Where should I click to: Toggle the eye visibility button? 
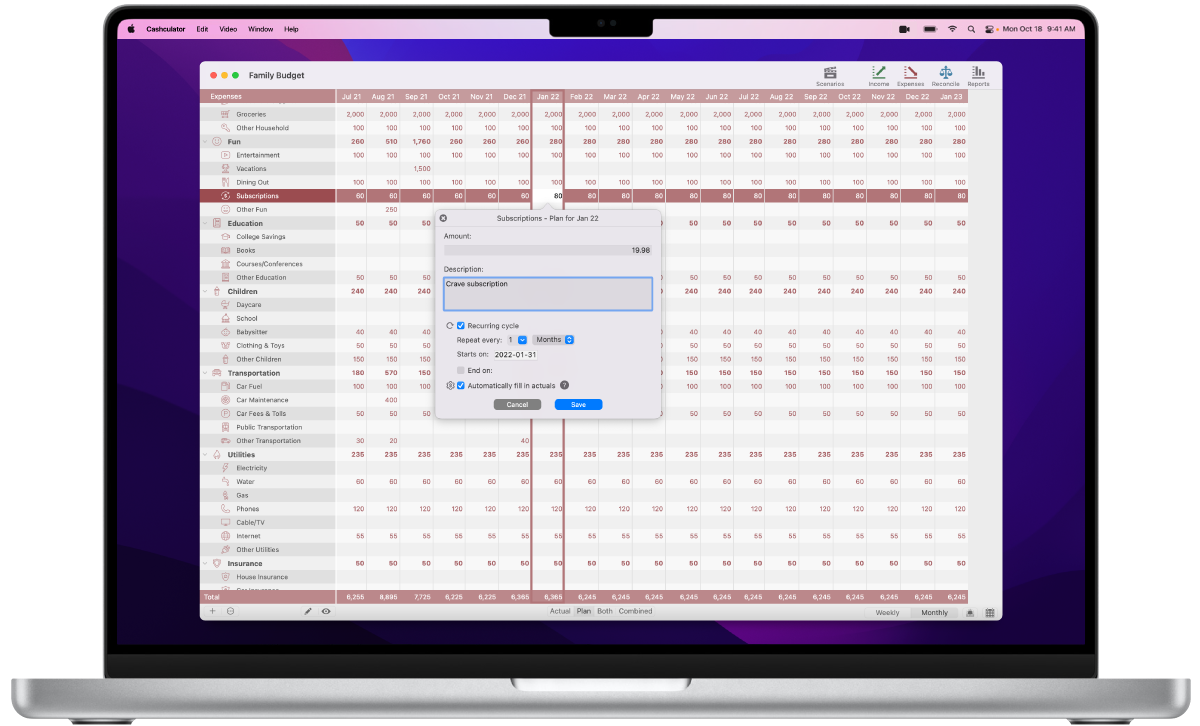(326, 611)
